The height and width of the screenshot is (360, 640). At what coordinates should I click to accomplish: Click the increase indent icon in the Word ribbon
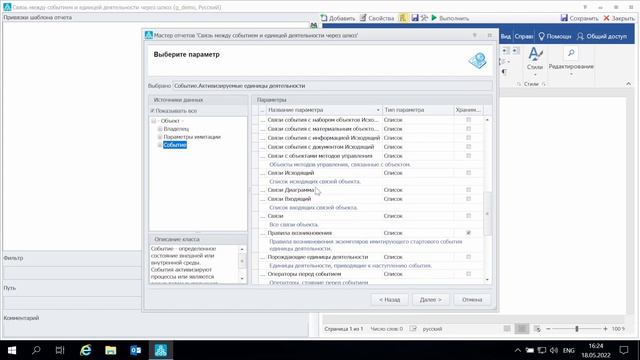coord(516,51)
